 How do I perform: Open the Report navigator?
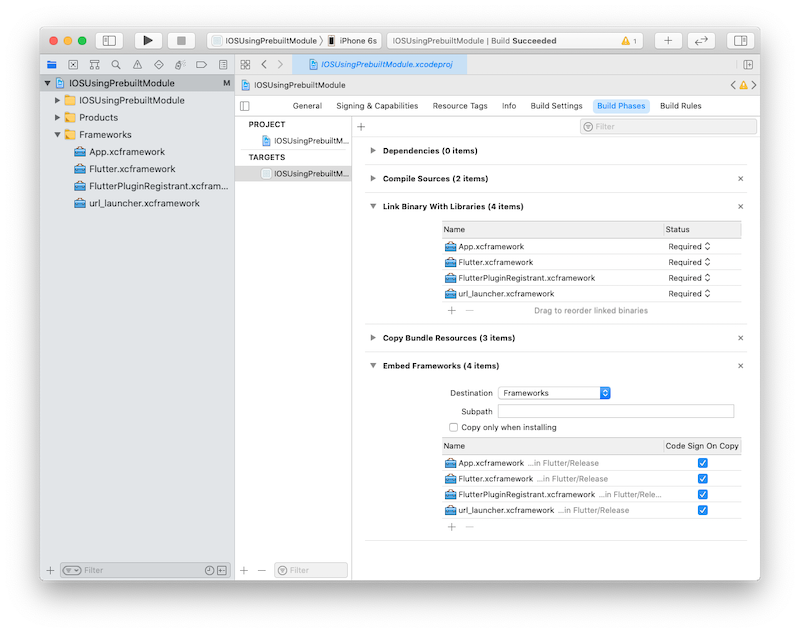[223, 64]
